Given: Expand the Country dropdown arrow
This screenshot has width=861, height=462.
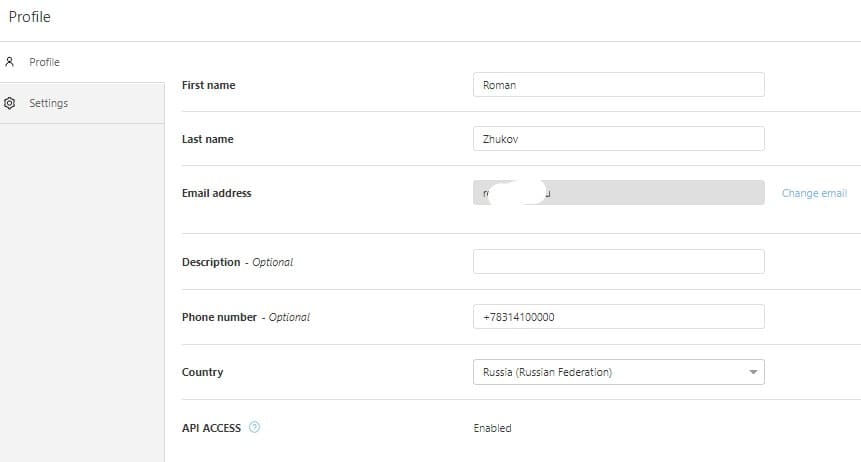Looking at the screenshot, I should tap(752, 373).
